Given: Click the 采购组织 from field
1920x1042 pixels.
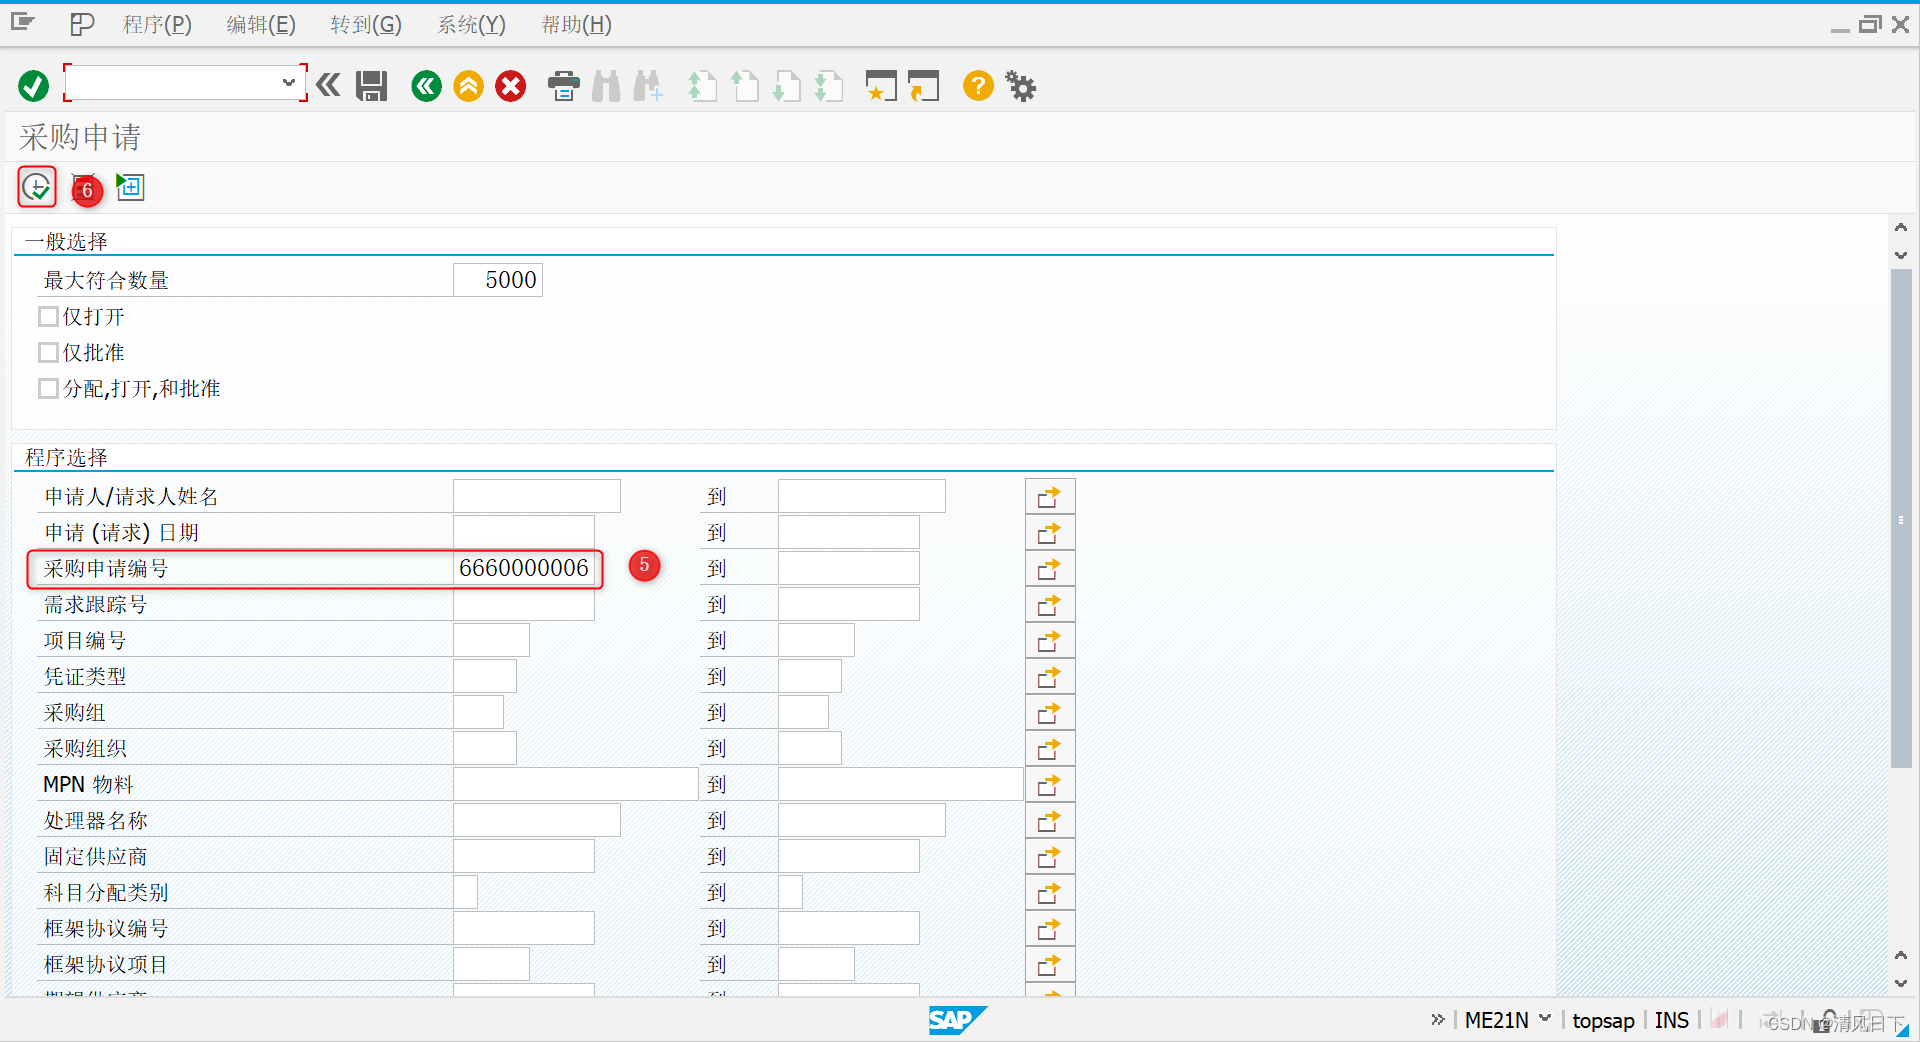Looking at the screenshot, I should pos(485,748).
